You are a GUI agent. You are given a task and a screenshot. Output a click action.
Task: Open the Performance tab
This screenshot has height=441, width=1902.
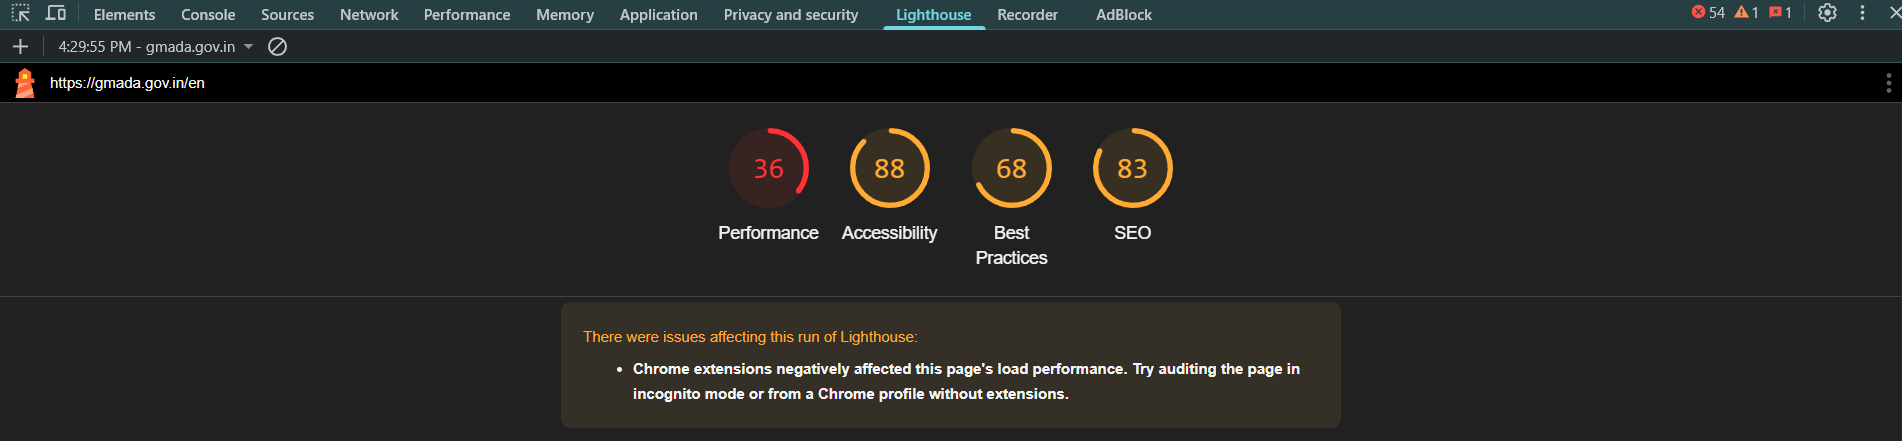tap(467, 15)
